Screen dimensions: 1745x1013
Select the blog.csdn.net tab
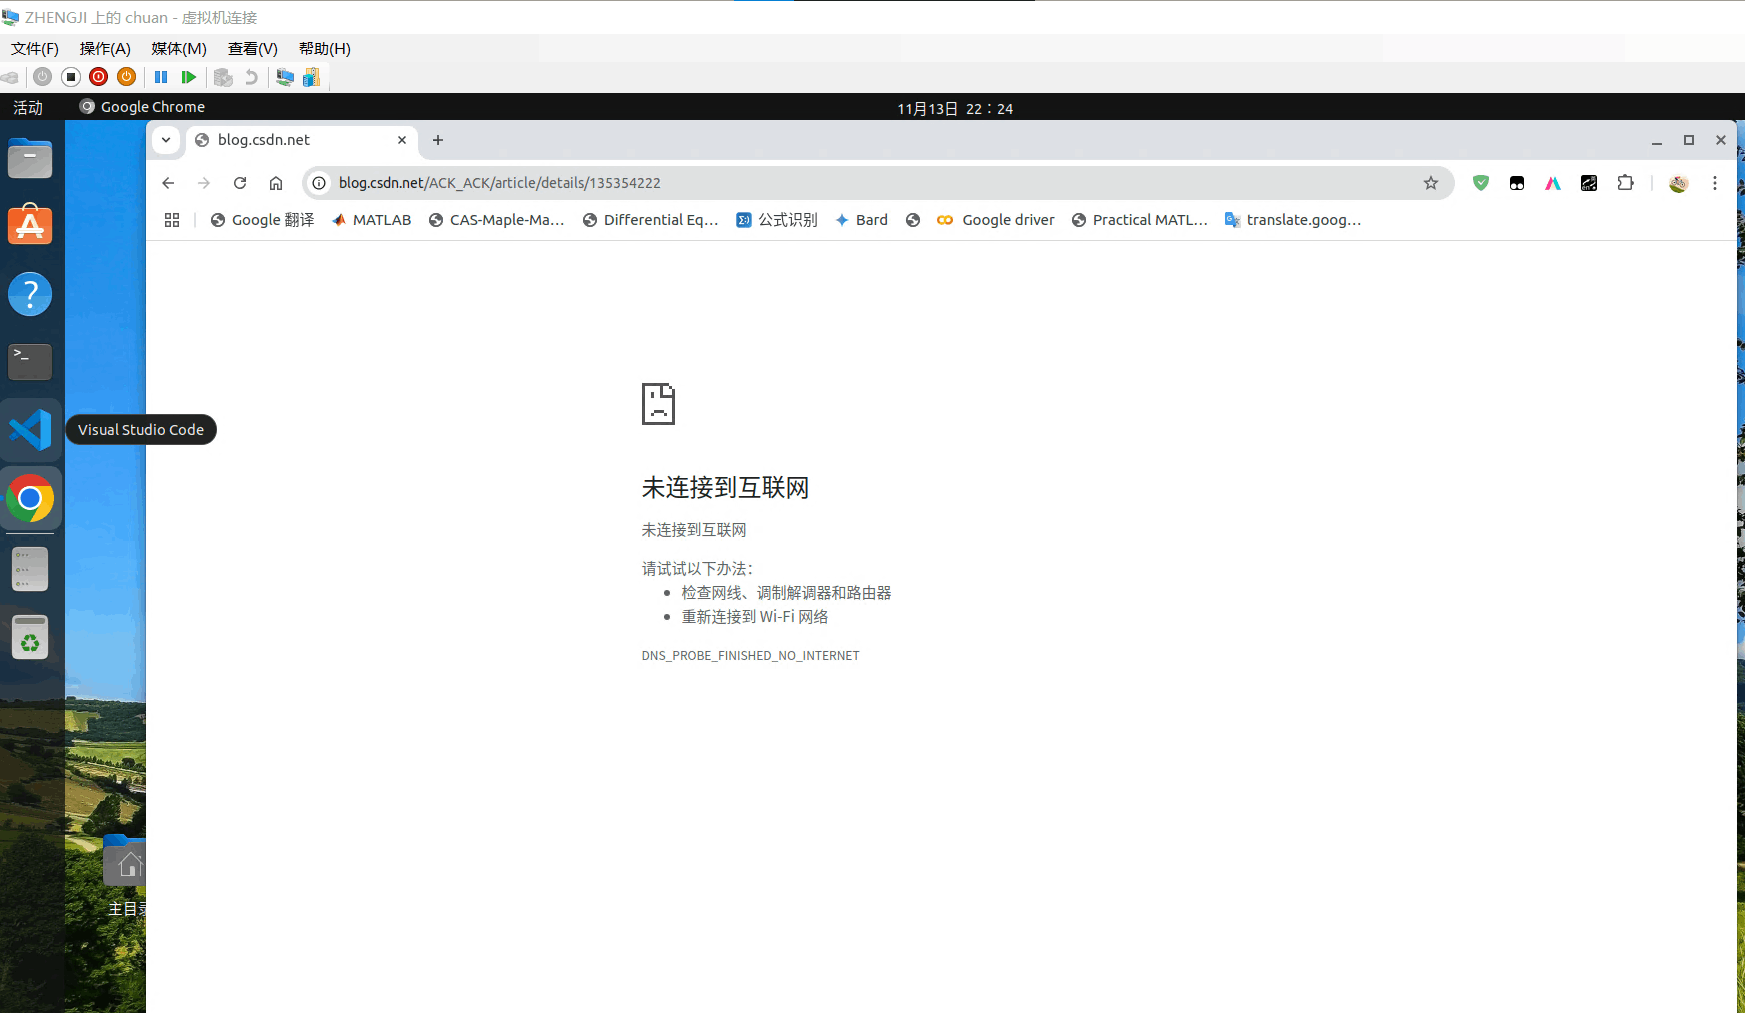pos(300,140)
